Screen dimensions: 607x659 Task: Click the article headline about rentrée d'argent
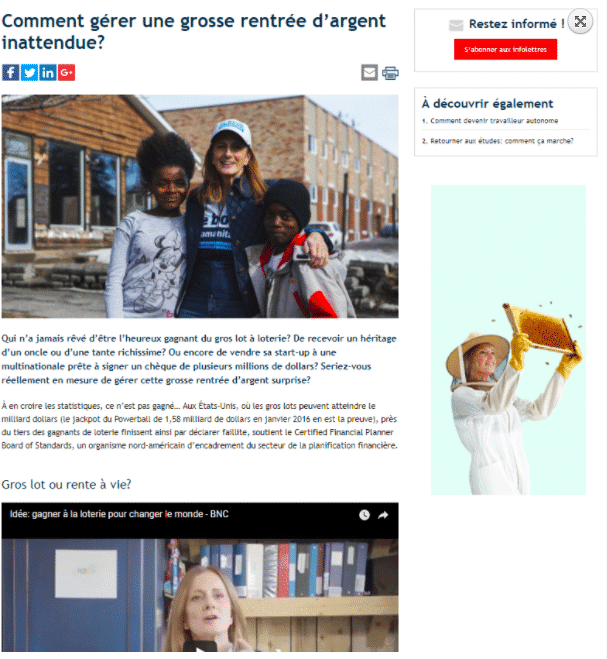193,32
